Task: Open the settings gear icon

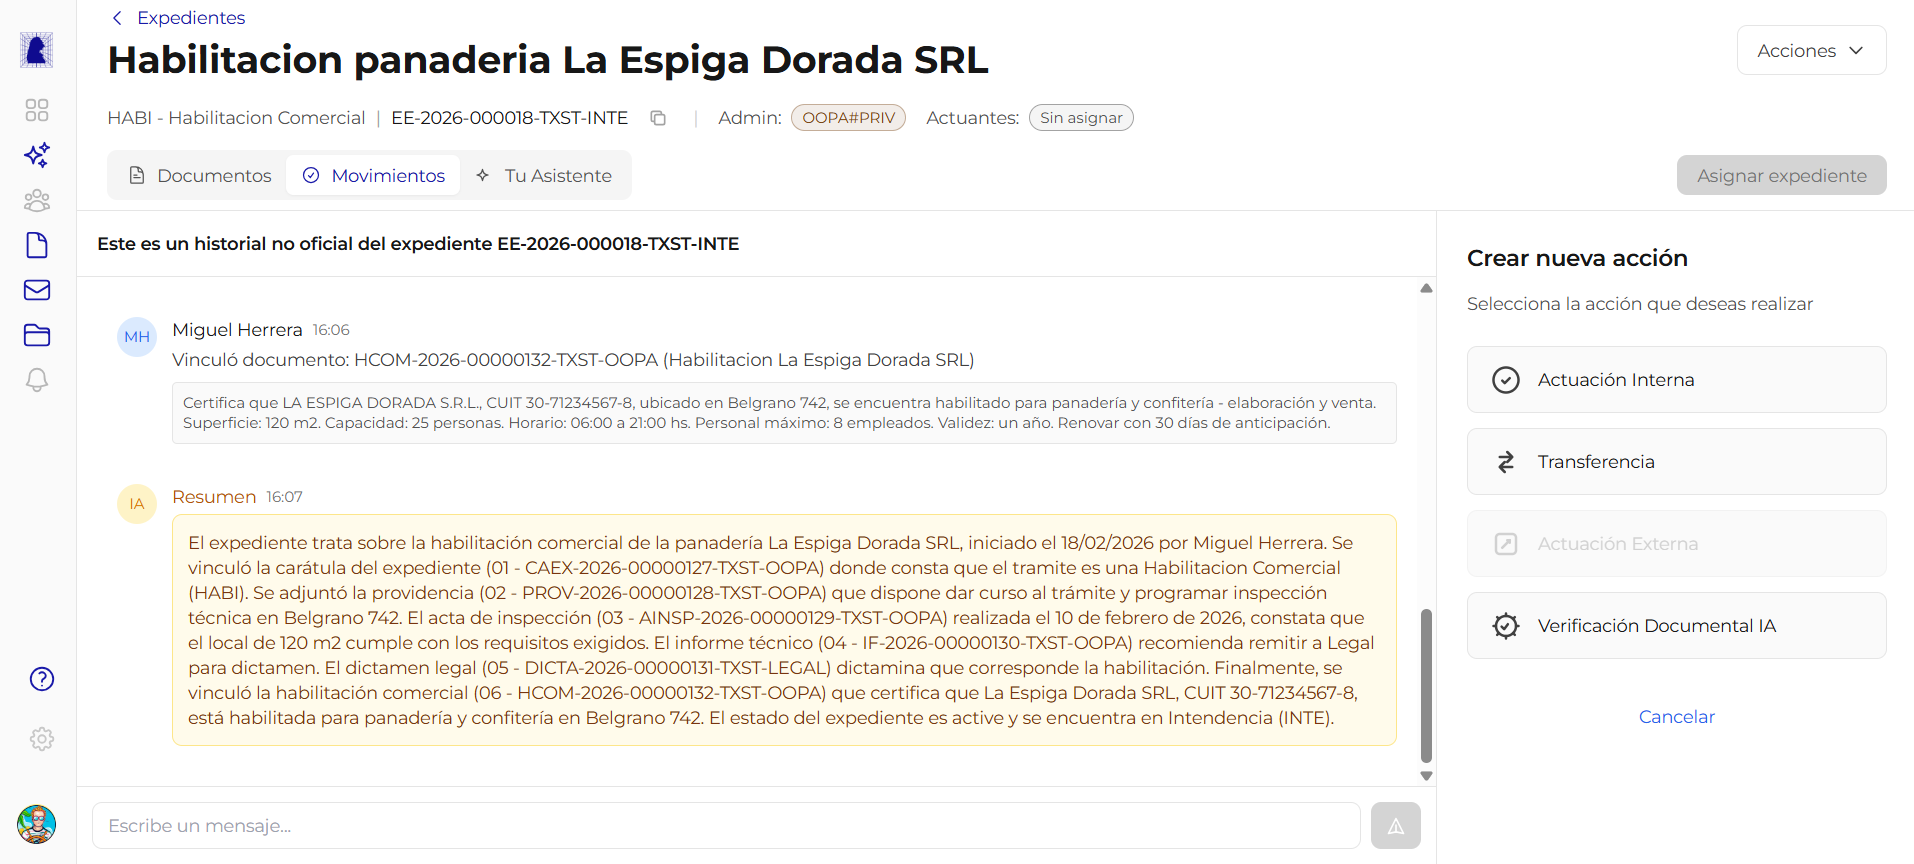Action: (42, 739)
